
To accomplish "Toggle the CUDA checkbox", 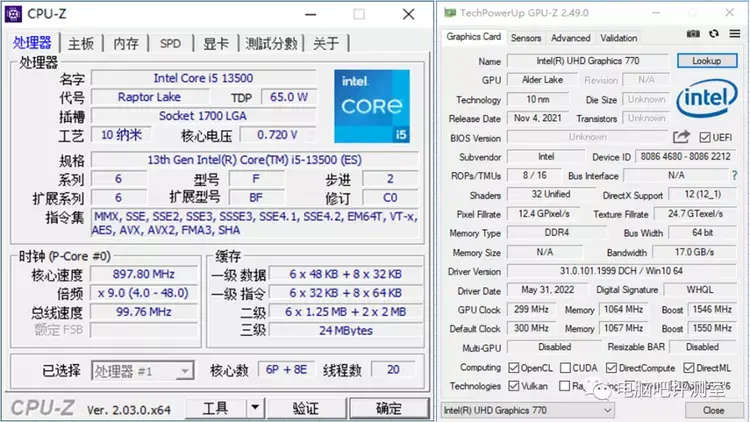I will pyautogui.click(x=565, y=367).
